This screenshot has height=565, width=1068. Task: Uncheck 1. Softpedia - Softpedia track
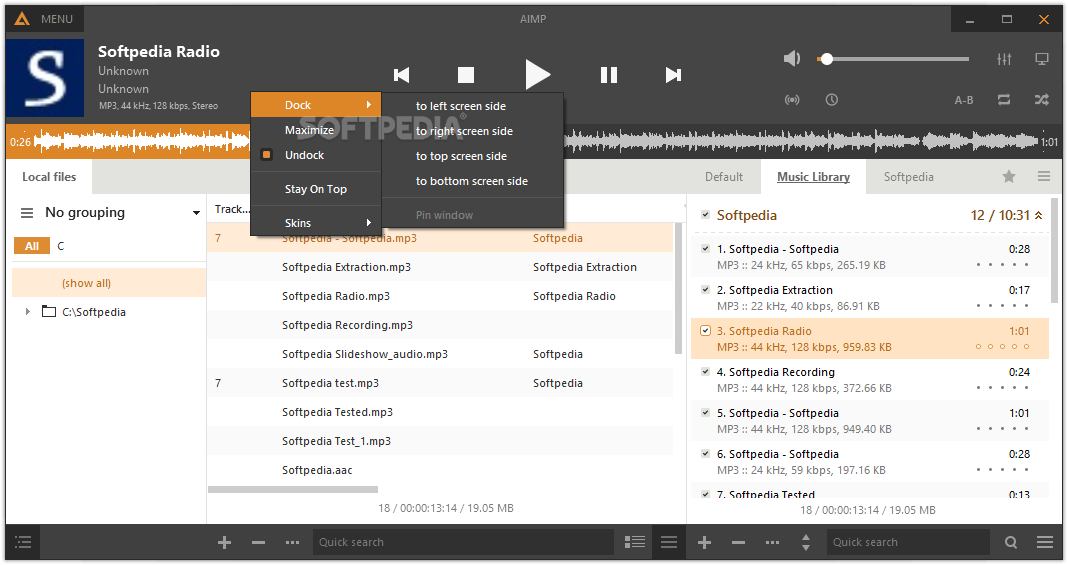click(705, 249)
